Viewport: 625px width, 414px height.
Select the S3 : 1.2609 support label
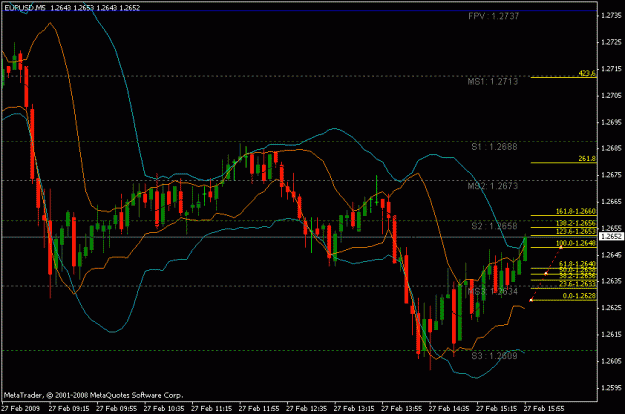point(494,355)
